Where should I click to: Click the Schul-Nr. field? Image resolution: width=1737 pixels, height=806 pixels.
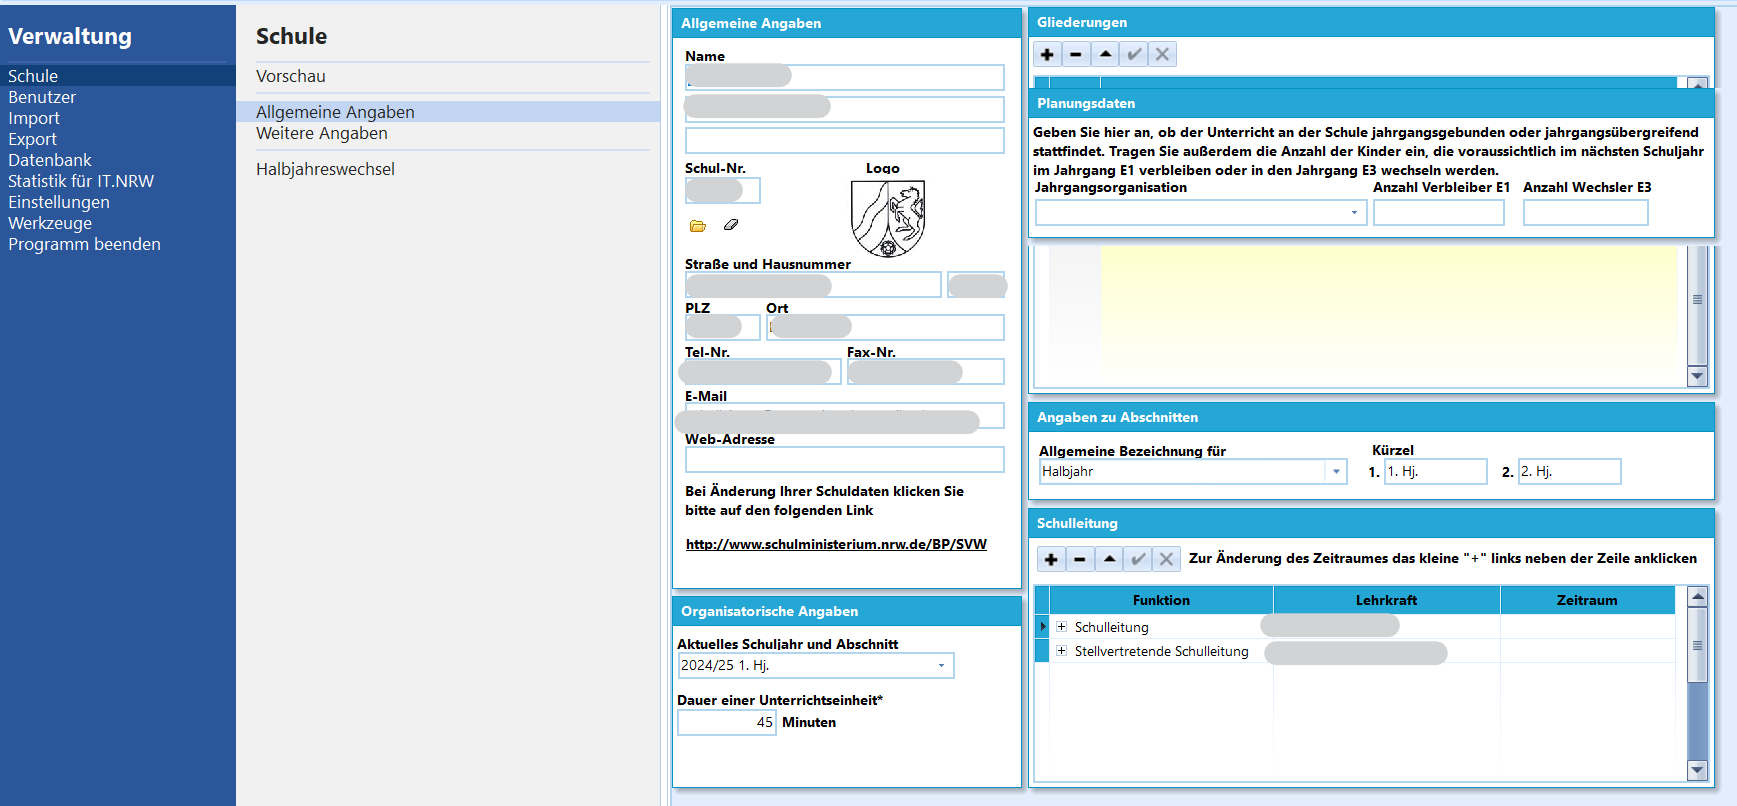click(723, 190)
